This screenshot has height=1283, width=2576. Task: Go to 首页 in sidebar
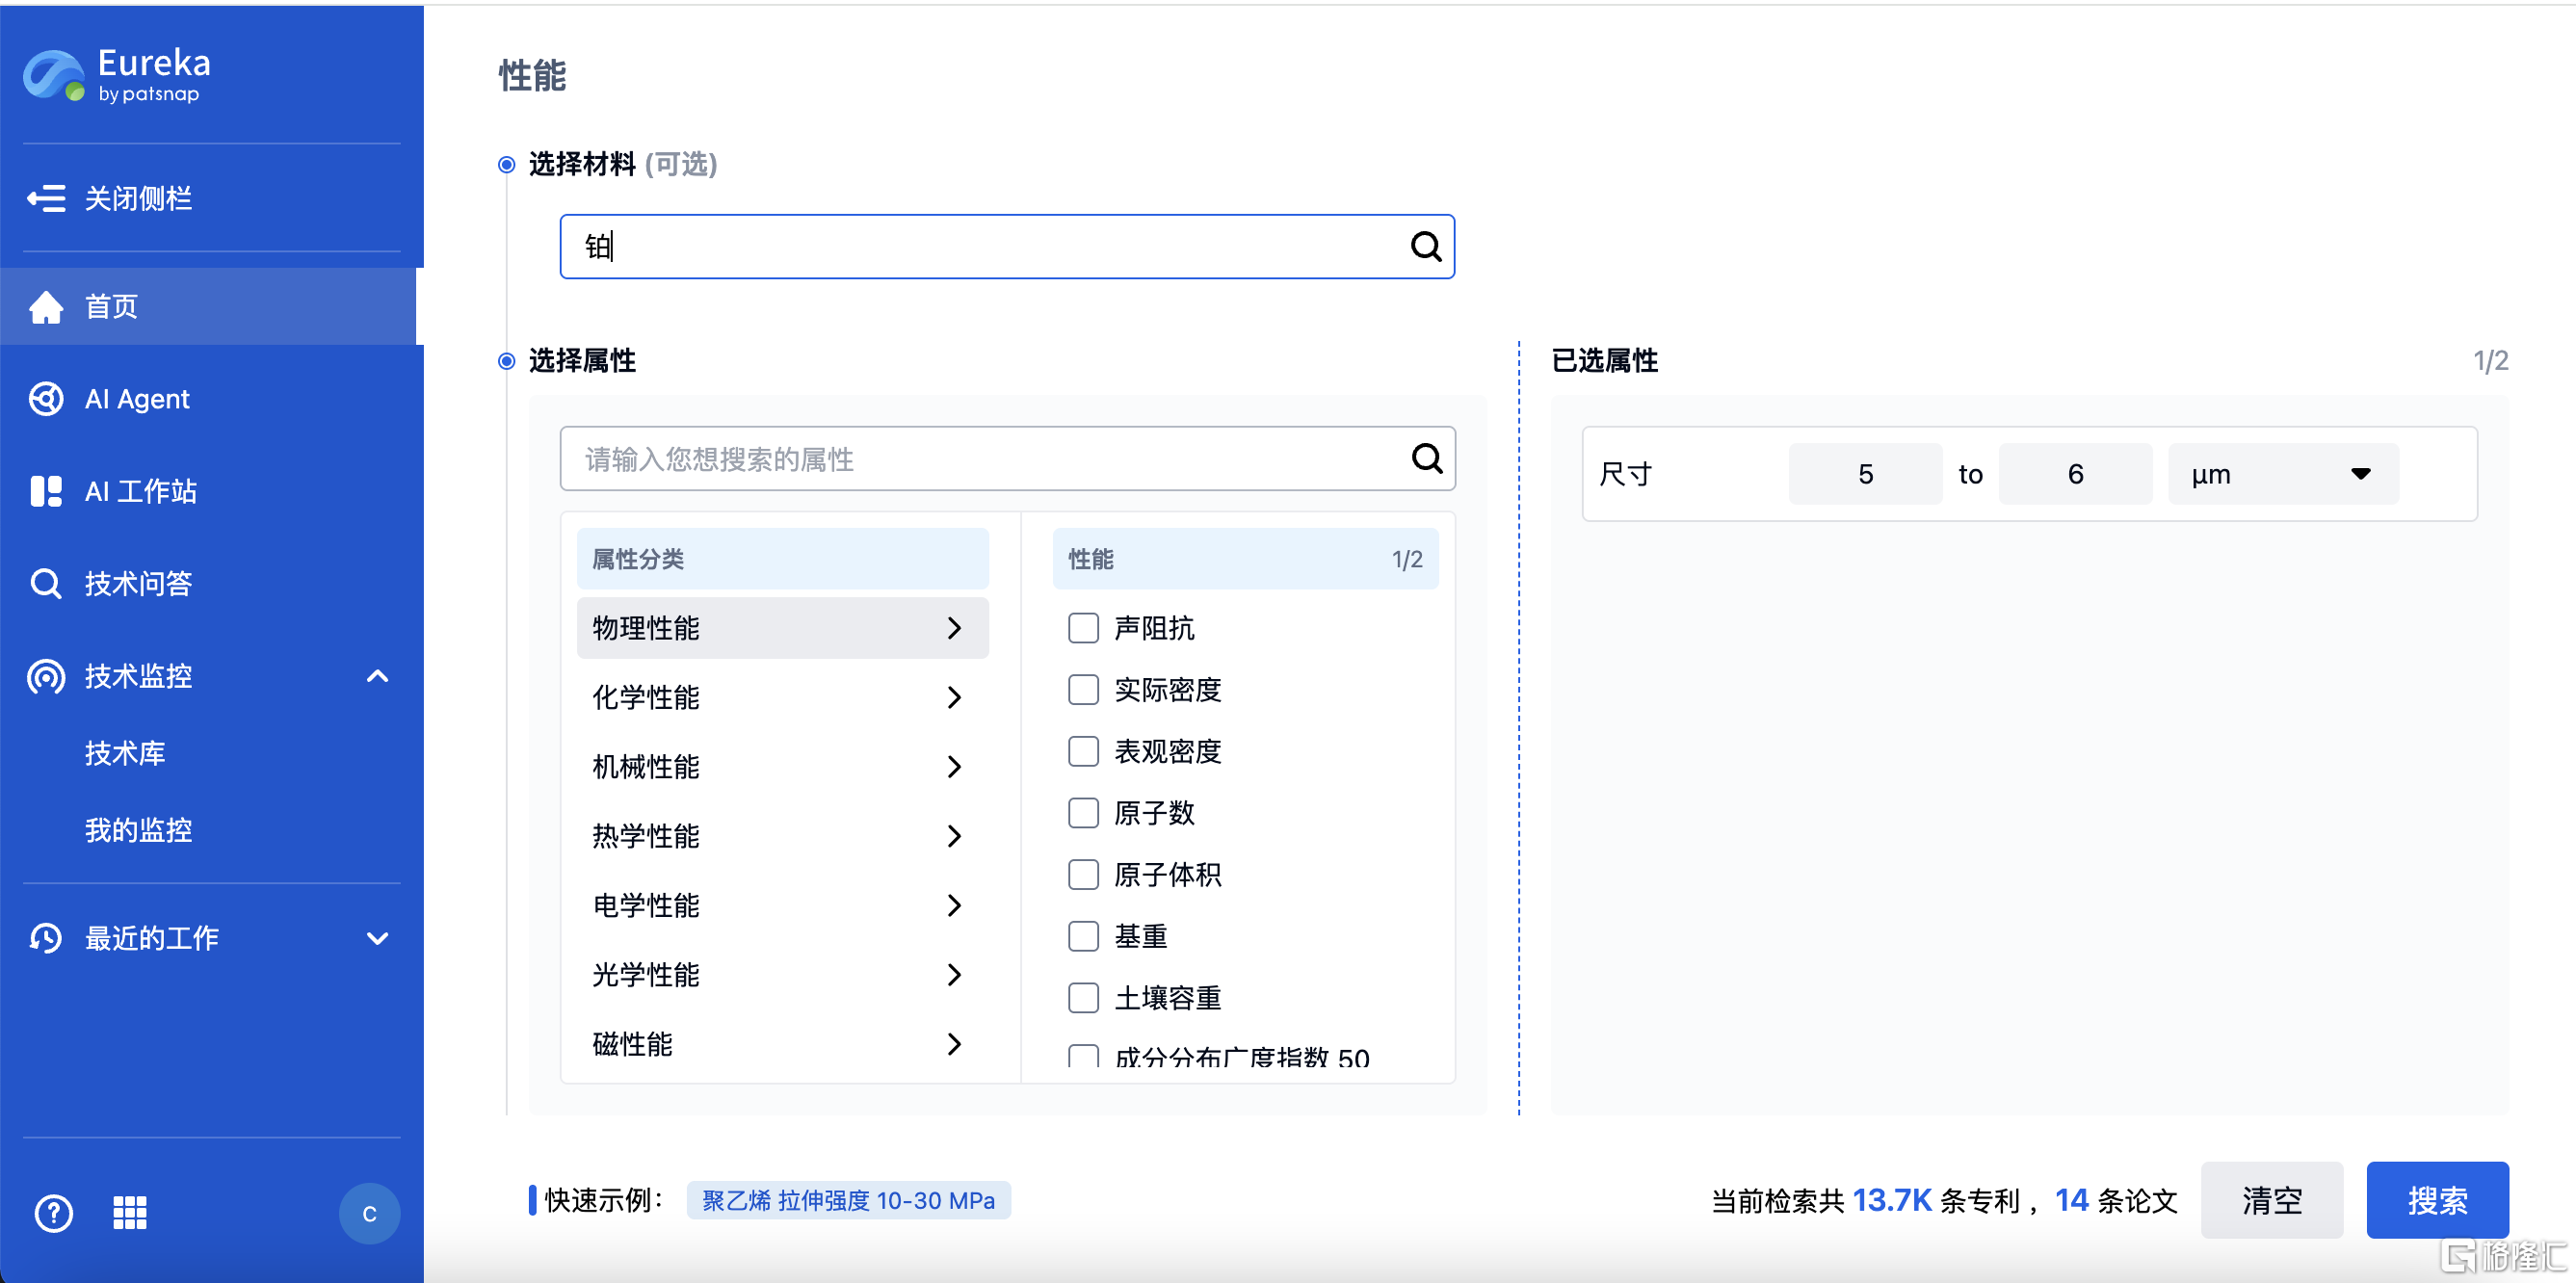pyautogui.click(x=208, y=306)
